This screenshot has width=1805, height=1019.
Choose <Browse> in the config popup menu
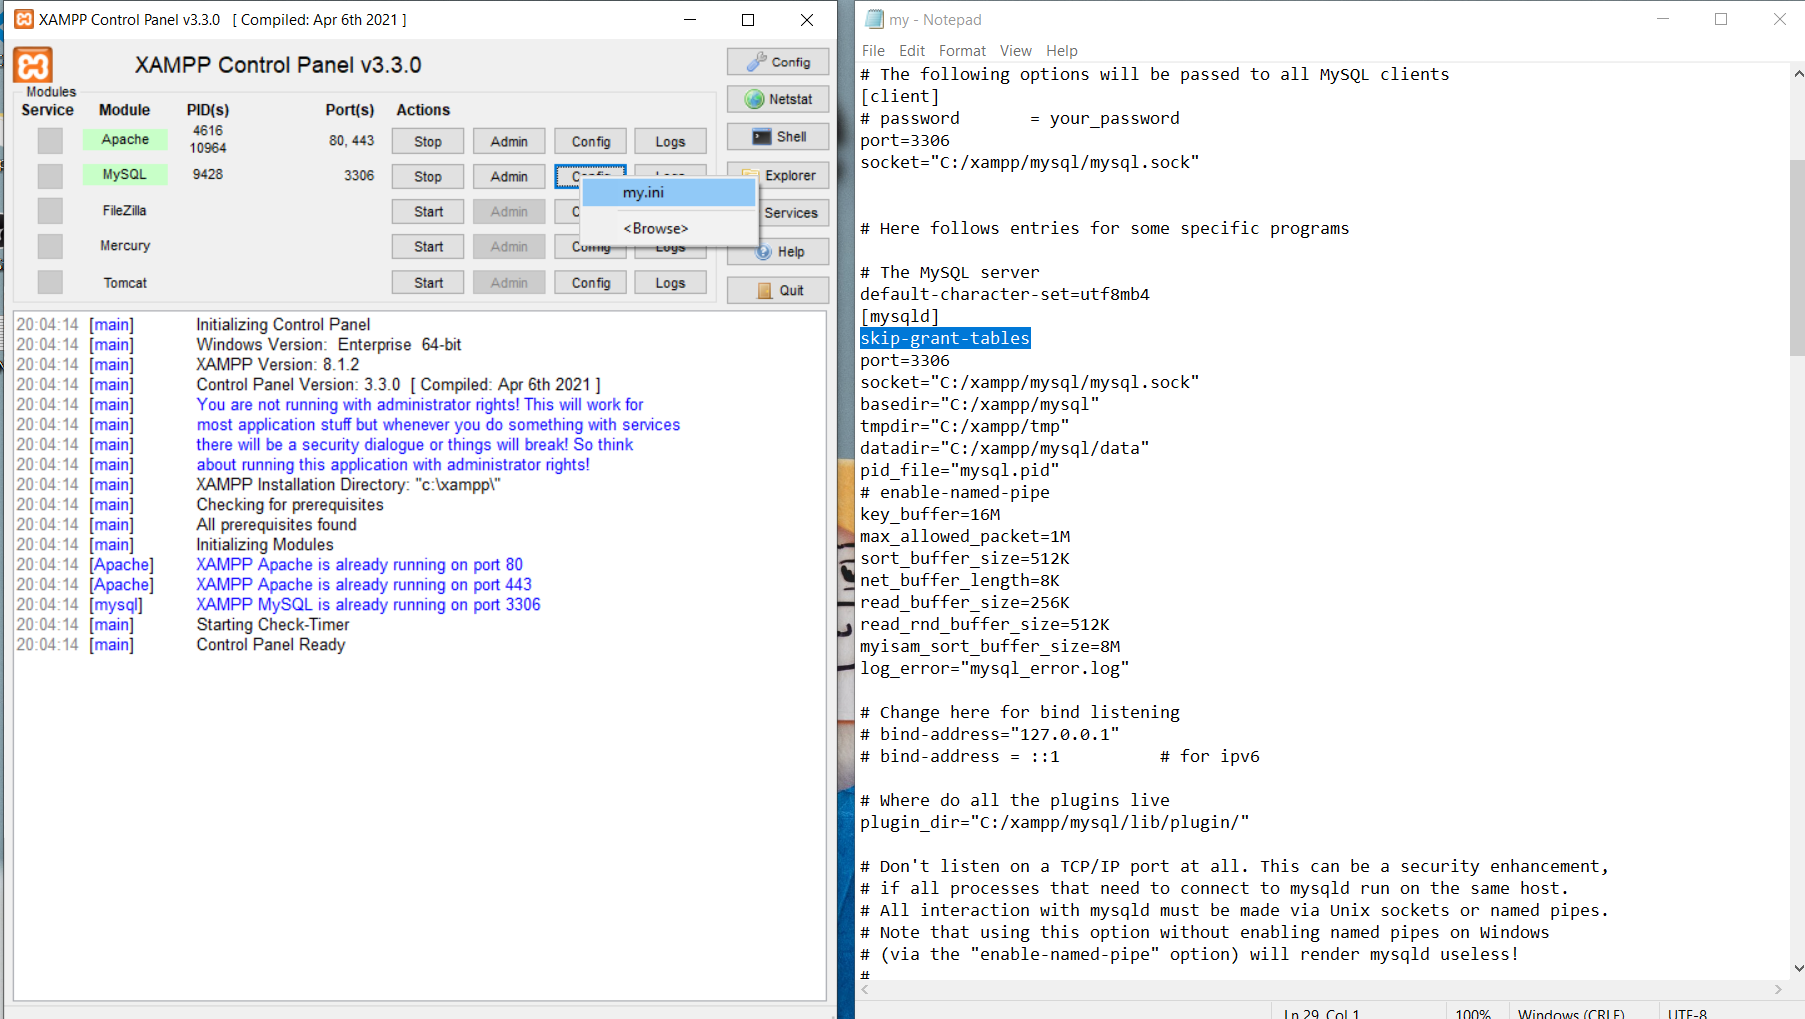668,228
